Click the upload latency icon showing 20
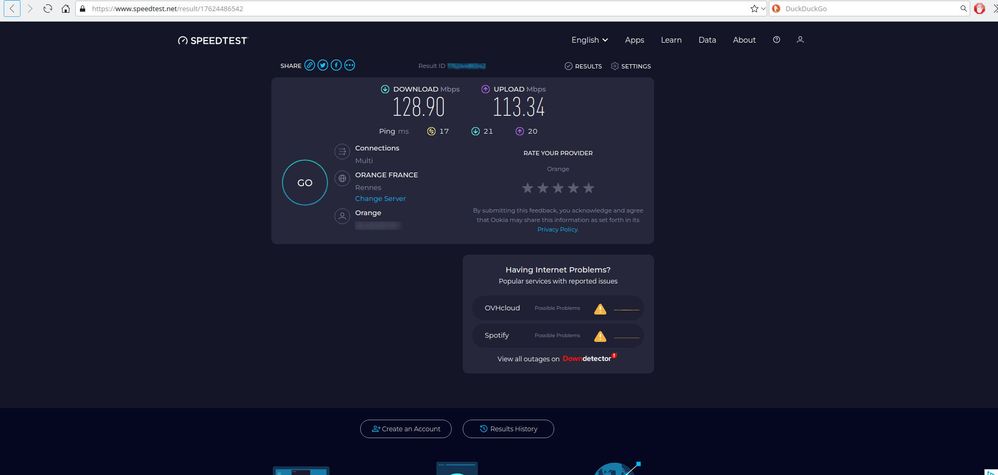The image size is (998, 475). (520, 131)
